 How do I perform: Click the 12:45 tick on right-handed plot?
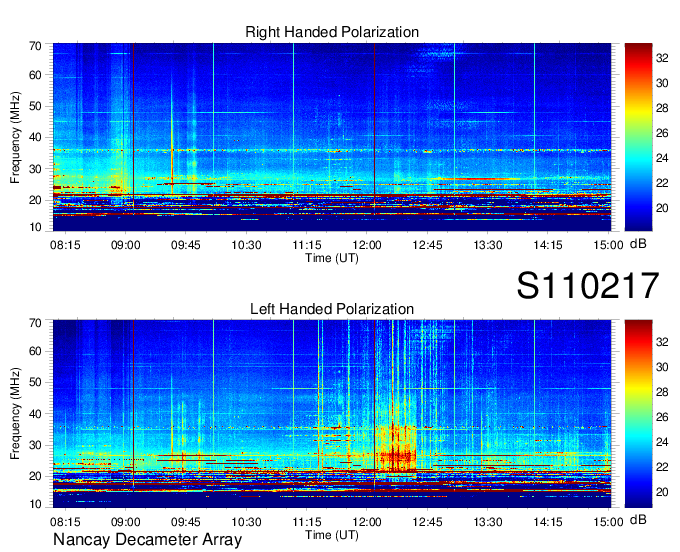coord(427,245)
